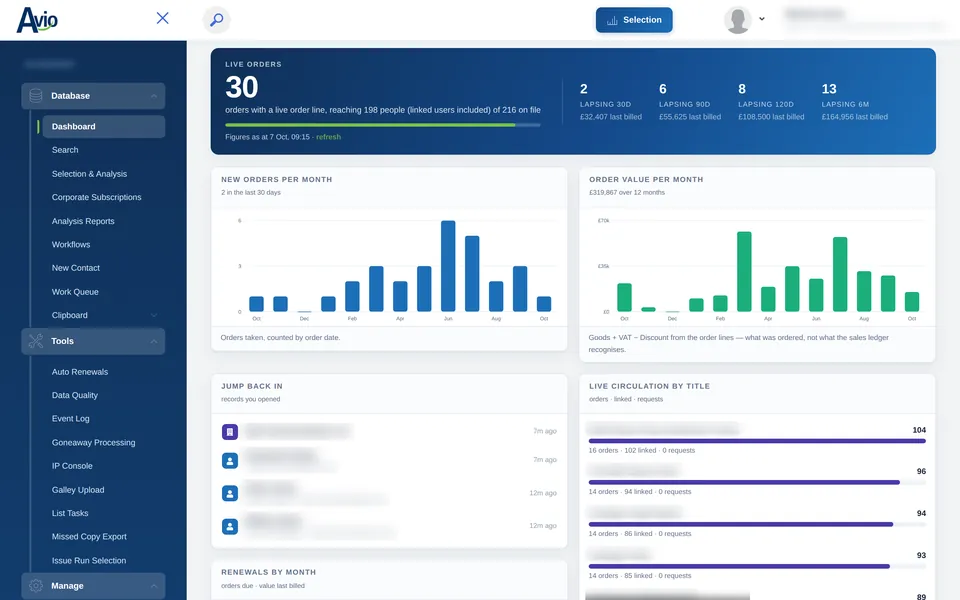Open Event Log
The width and height of the screenshot is (960, 600).
coord(70,419)
